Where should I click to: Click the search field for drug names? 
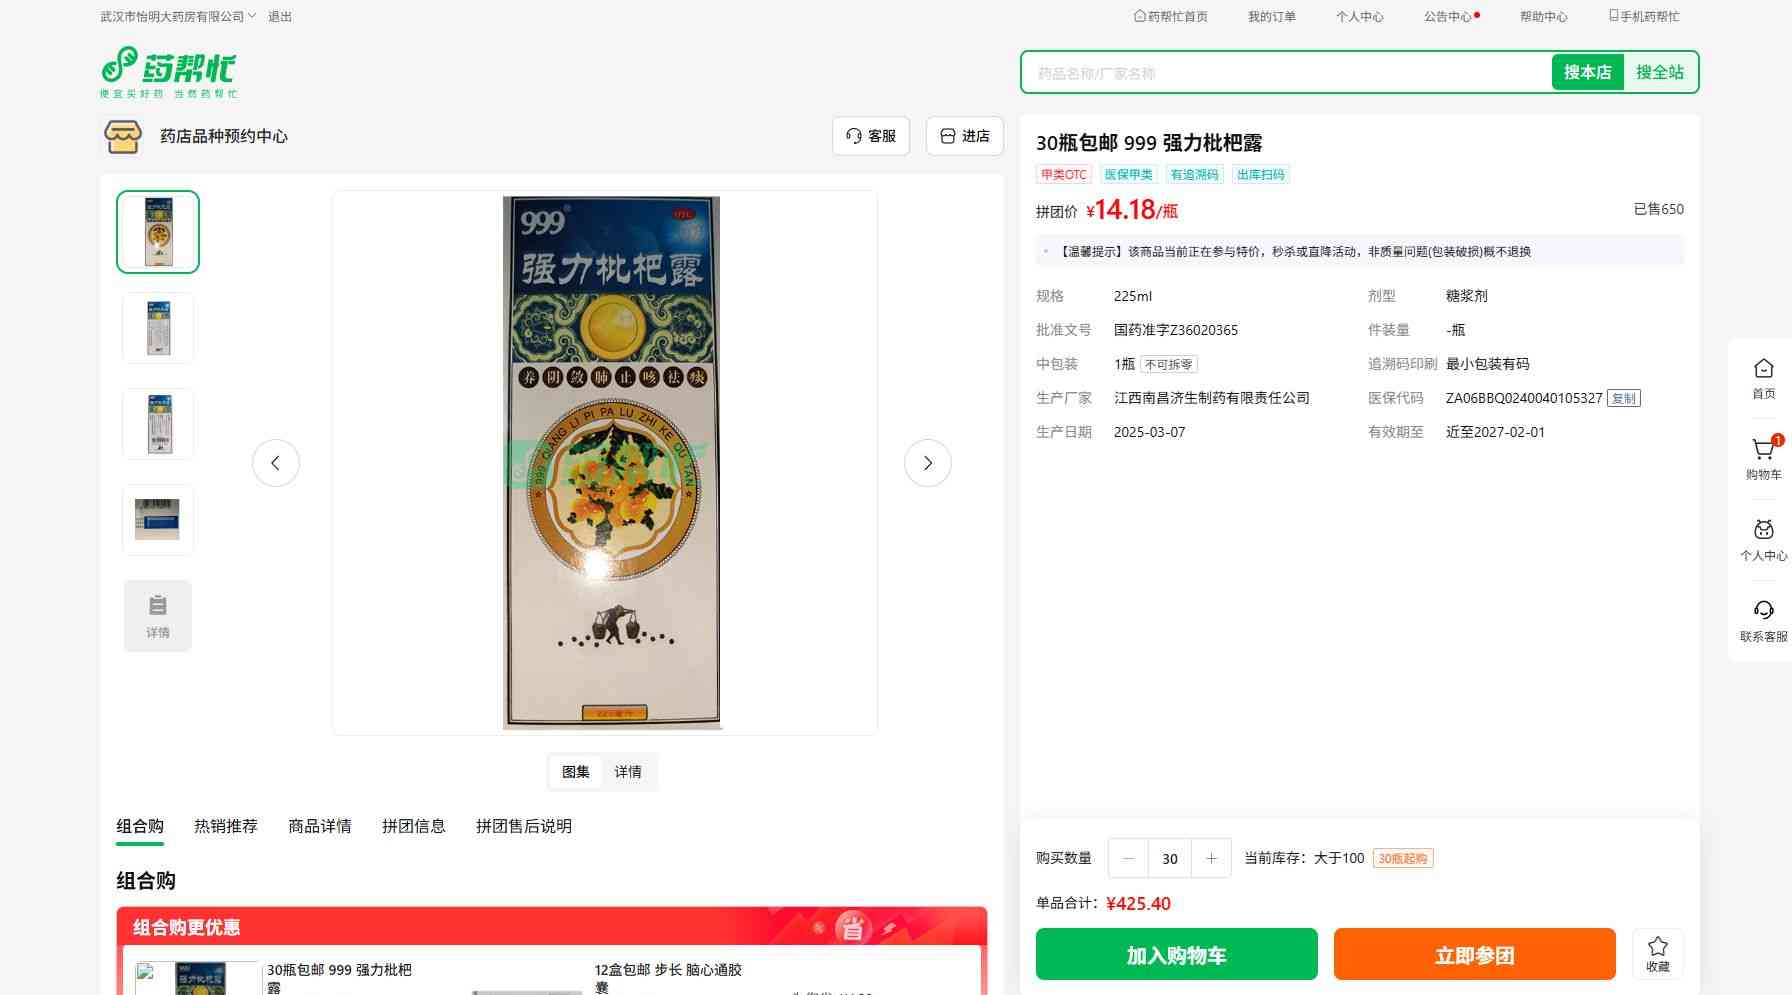[1288, 73]
